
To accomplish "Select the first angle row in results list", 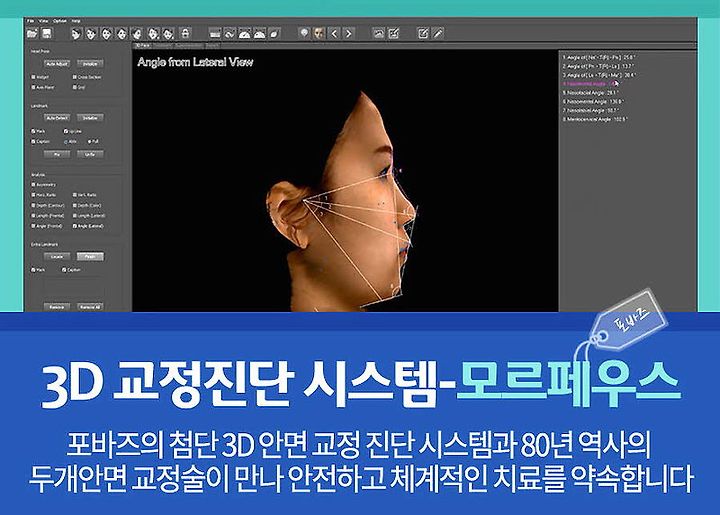I will 599,57.
